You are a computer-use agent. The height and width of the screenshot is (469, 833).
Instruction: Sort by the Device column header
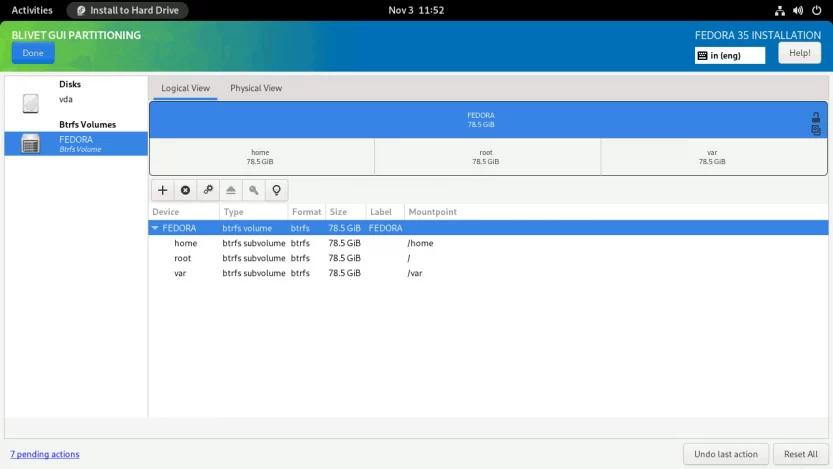tap(184, 211)
